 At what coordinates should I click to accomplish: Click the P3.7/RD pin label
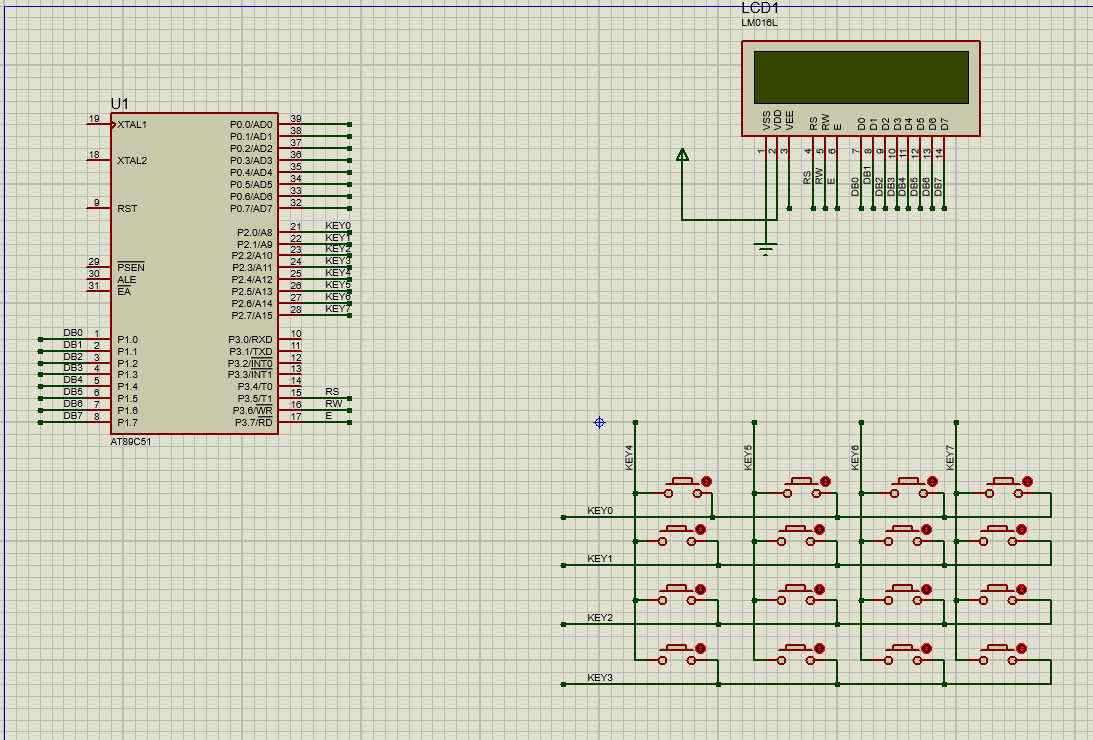click(253, 422)
